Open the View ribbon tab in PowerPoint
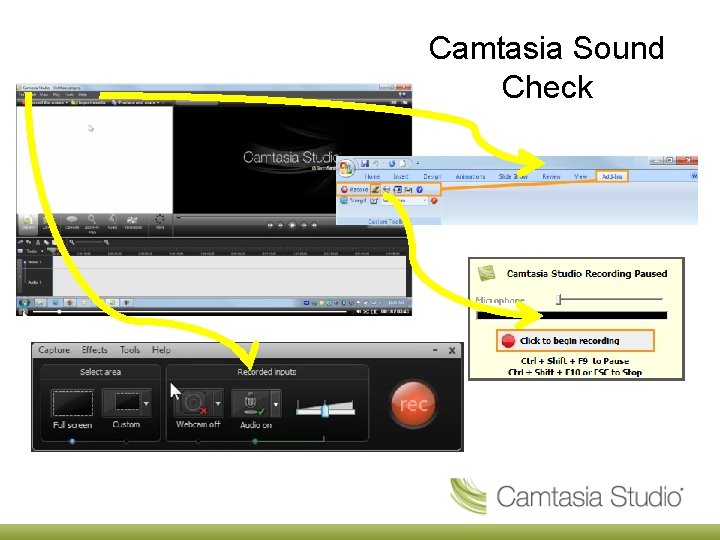This screenshot has height=540, width=720. point(580,176)
